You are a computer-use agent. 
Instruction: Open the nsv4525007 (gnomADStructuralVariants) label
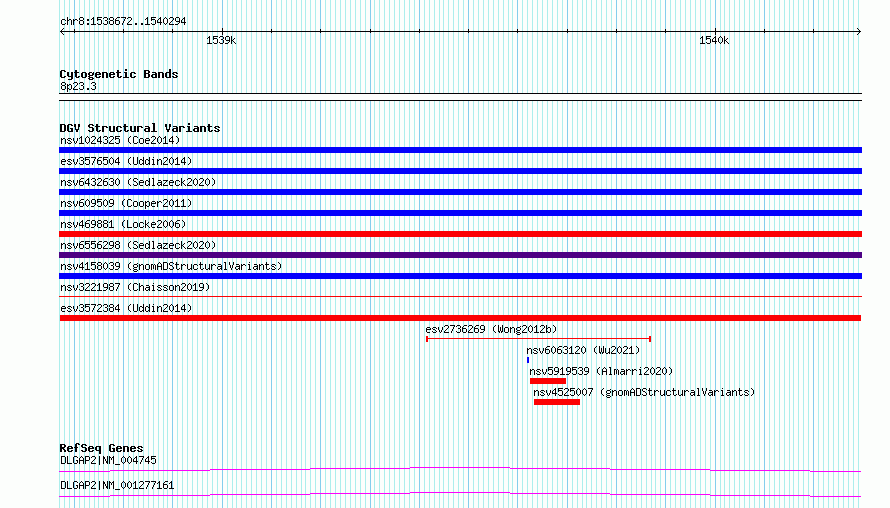[x=644, y=392]
